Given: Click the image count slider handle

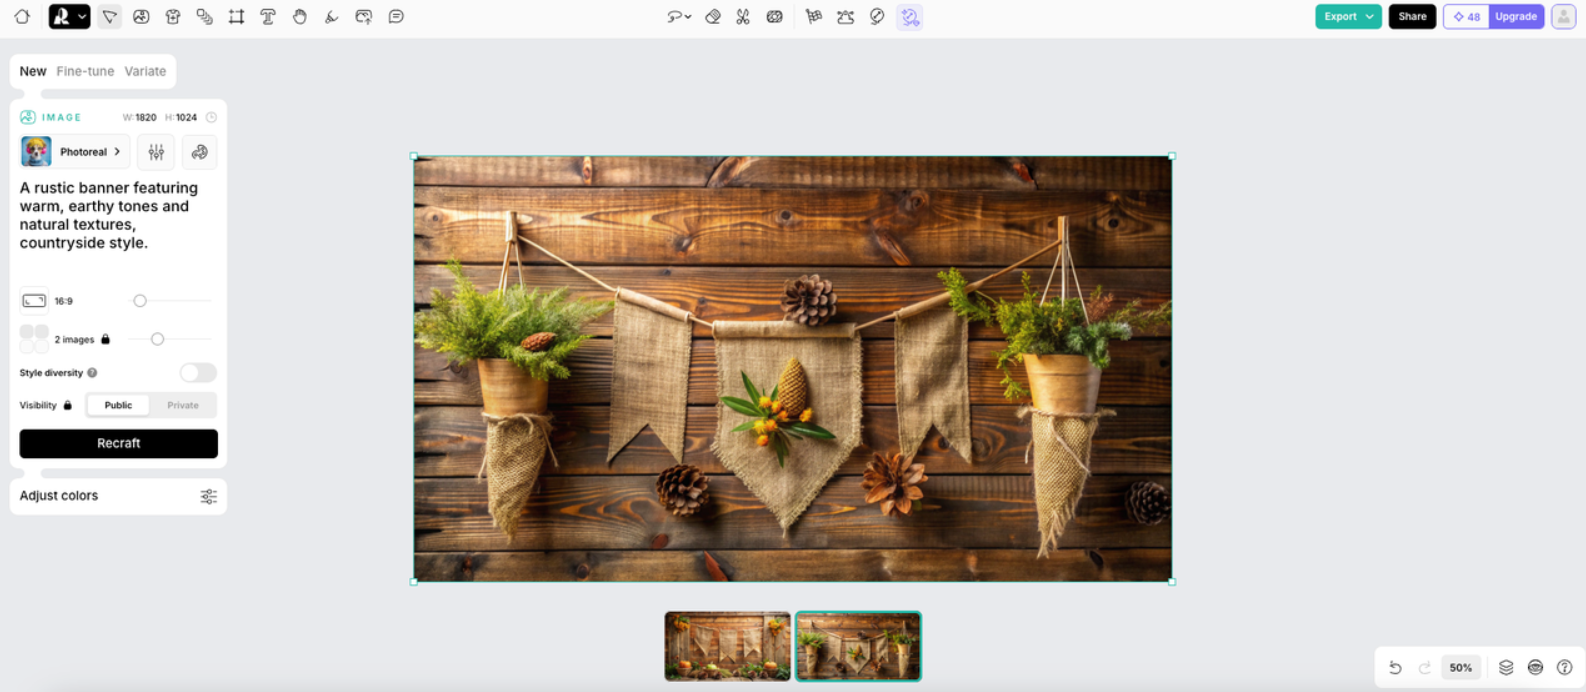Looking at the screenshot, I should coord(157,339).
